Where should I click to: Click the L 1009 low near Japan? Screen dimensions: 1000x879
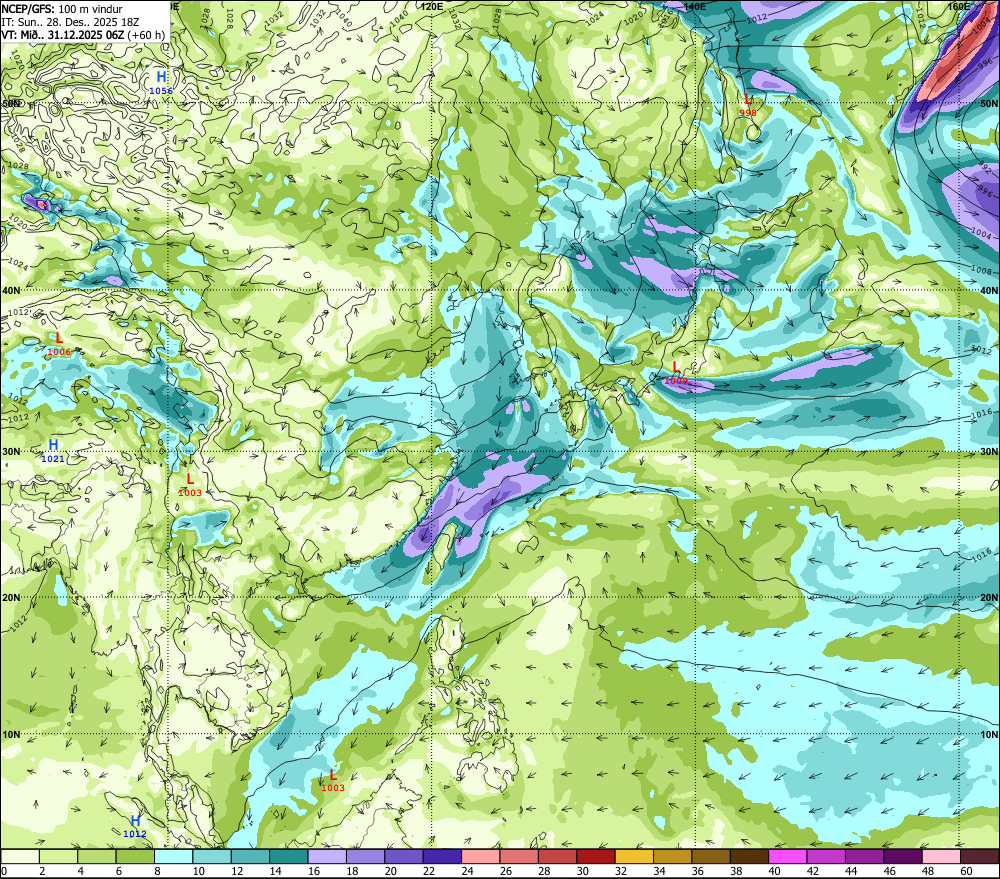pyautogui.click(x=676, y=374)
